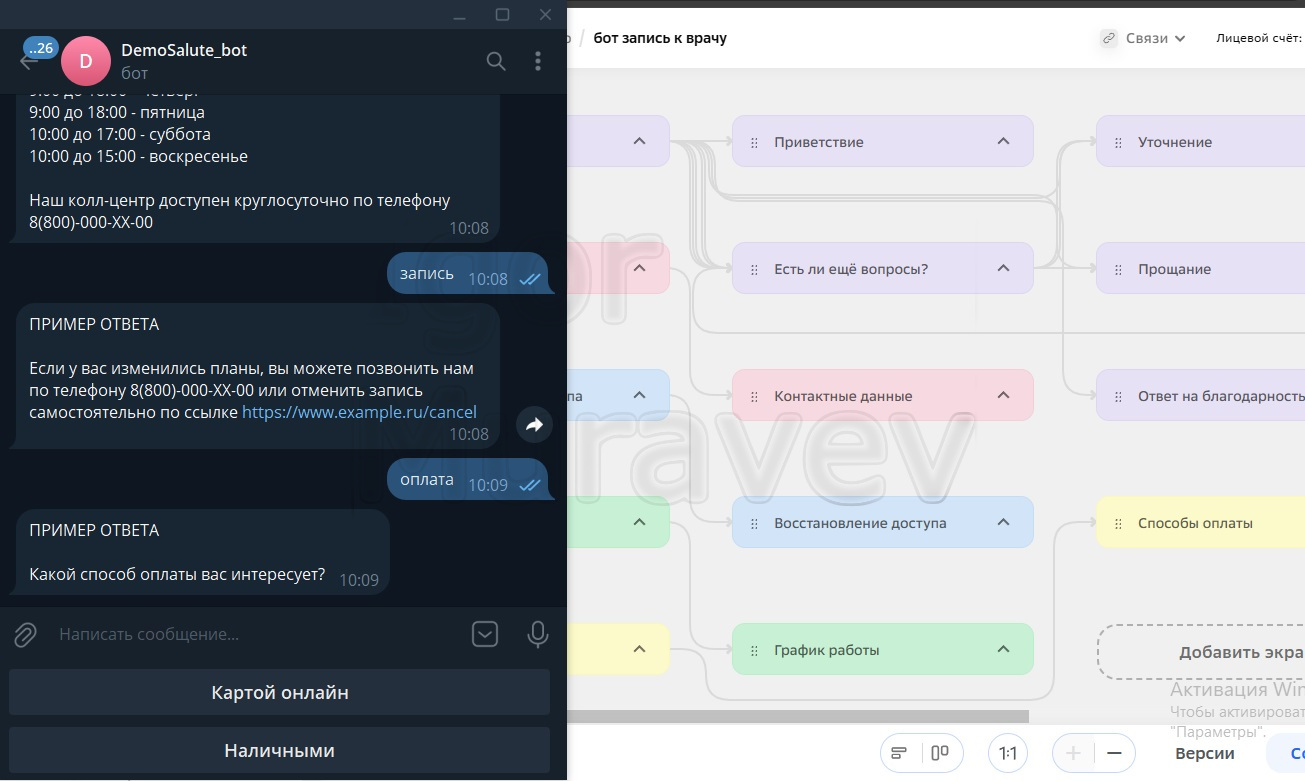This screenshot has height=781, width=1305.
Task: Switch to horizontal layout alignment icon
Action: (899, 753)
